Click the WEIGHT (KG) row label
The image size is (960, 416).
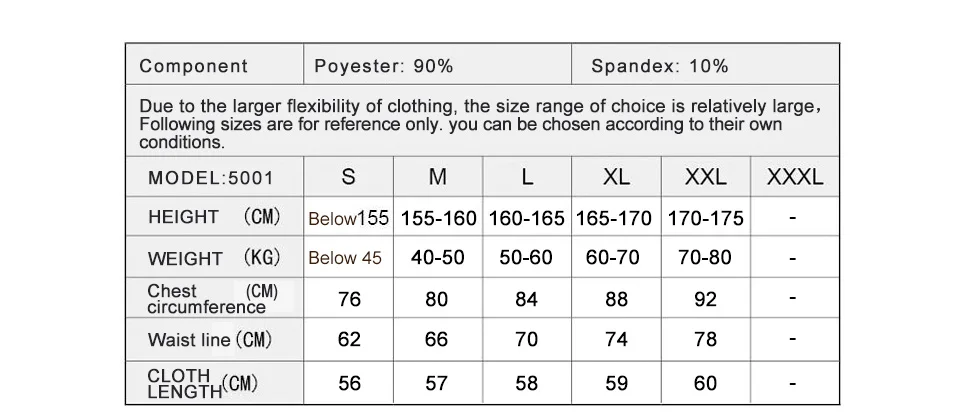(214, 257)
